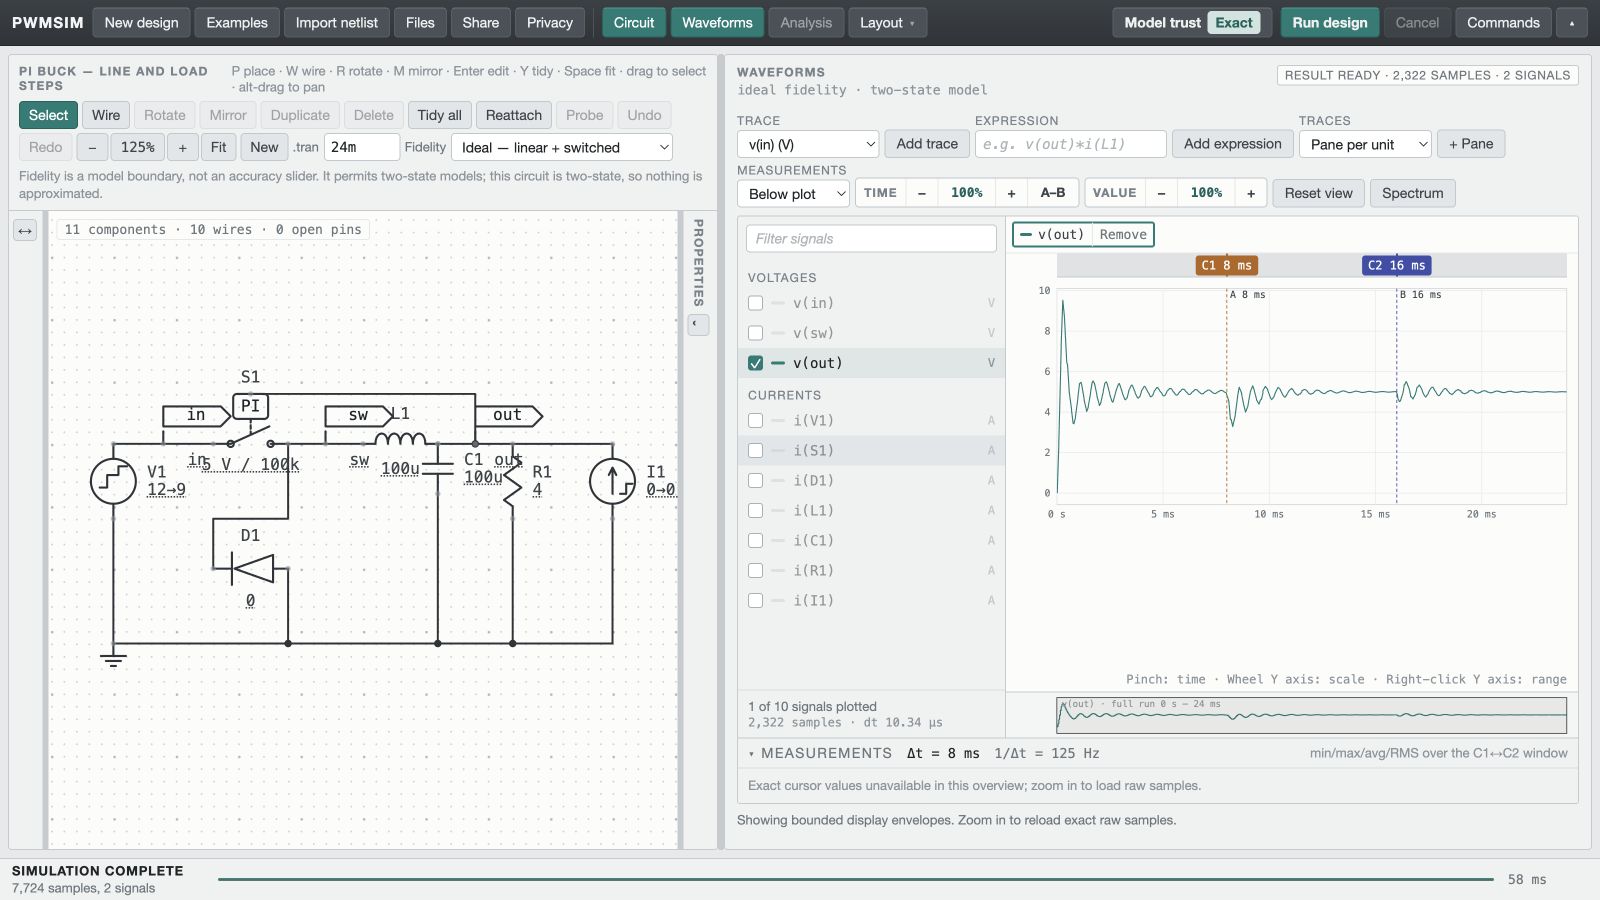This screenshot has height=900, width=1600.
Task: Zoom out circuit with minus button
Action: pyautogui.click(x=92, y=147)
